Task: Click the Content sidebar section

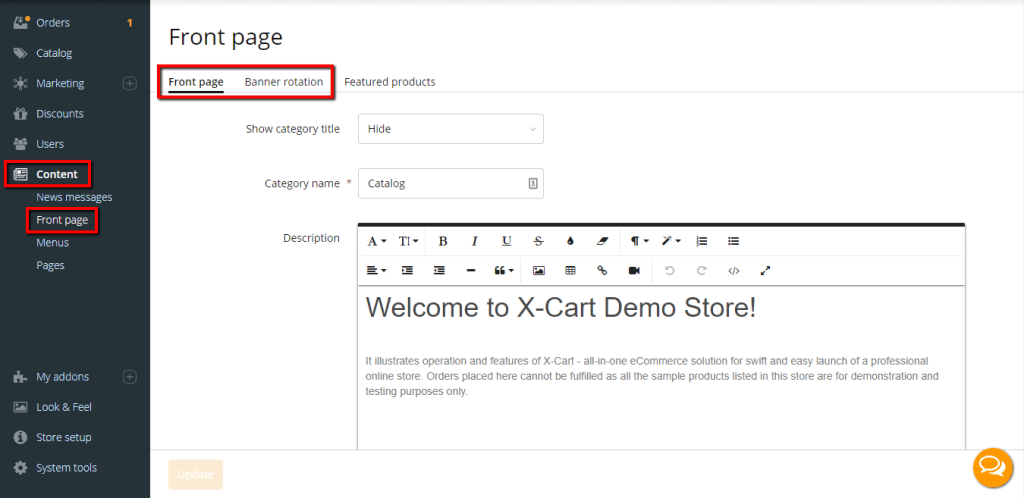Action: pos(57,174)
